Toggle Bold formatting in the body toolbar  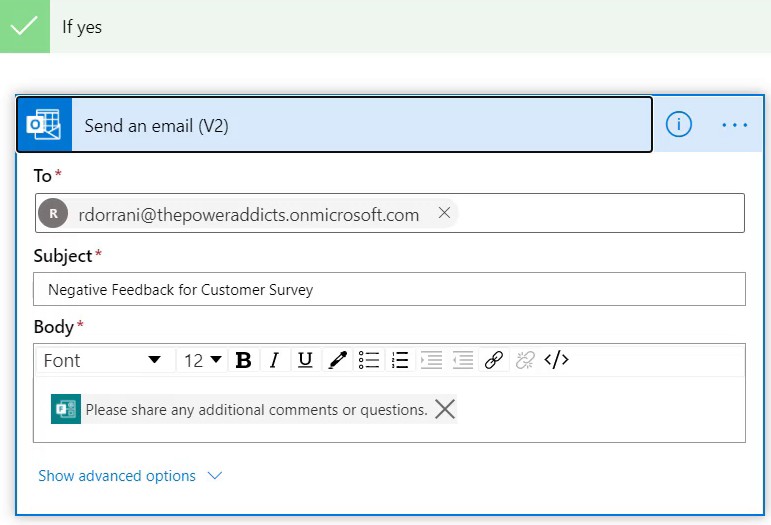pyautogui.click(x=243, y=360)
